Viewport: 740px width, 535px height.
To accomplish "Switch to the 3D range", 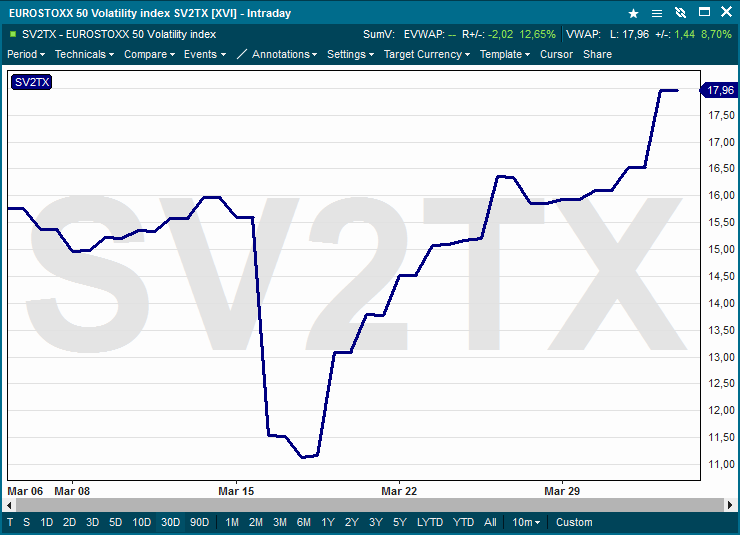I will pos(92,522).
